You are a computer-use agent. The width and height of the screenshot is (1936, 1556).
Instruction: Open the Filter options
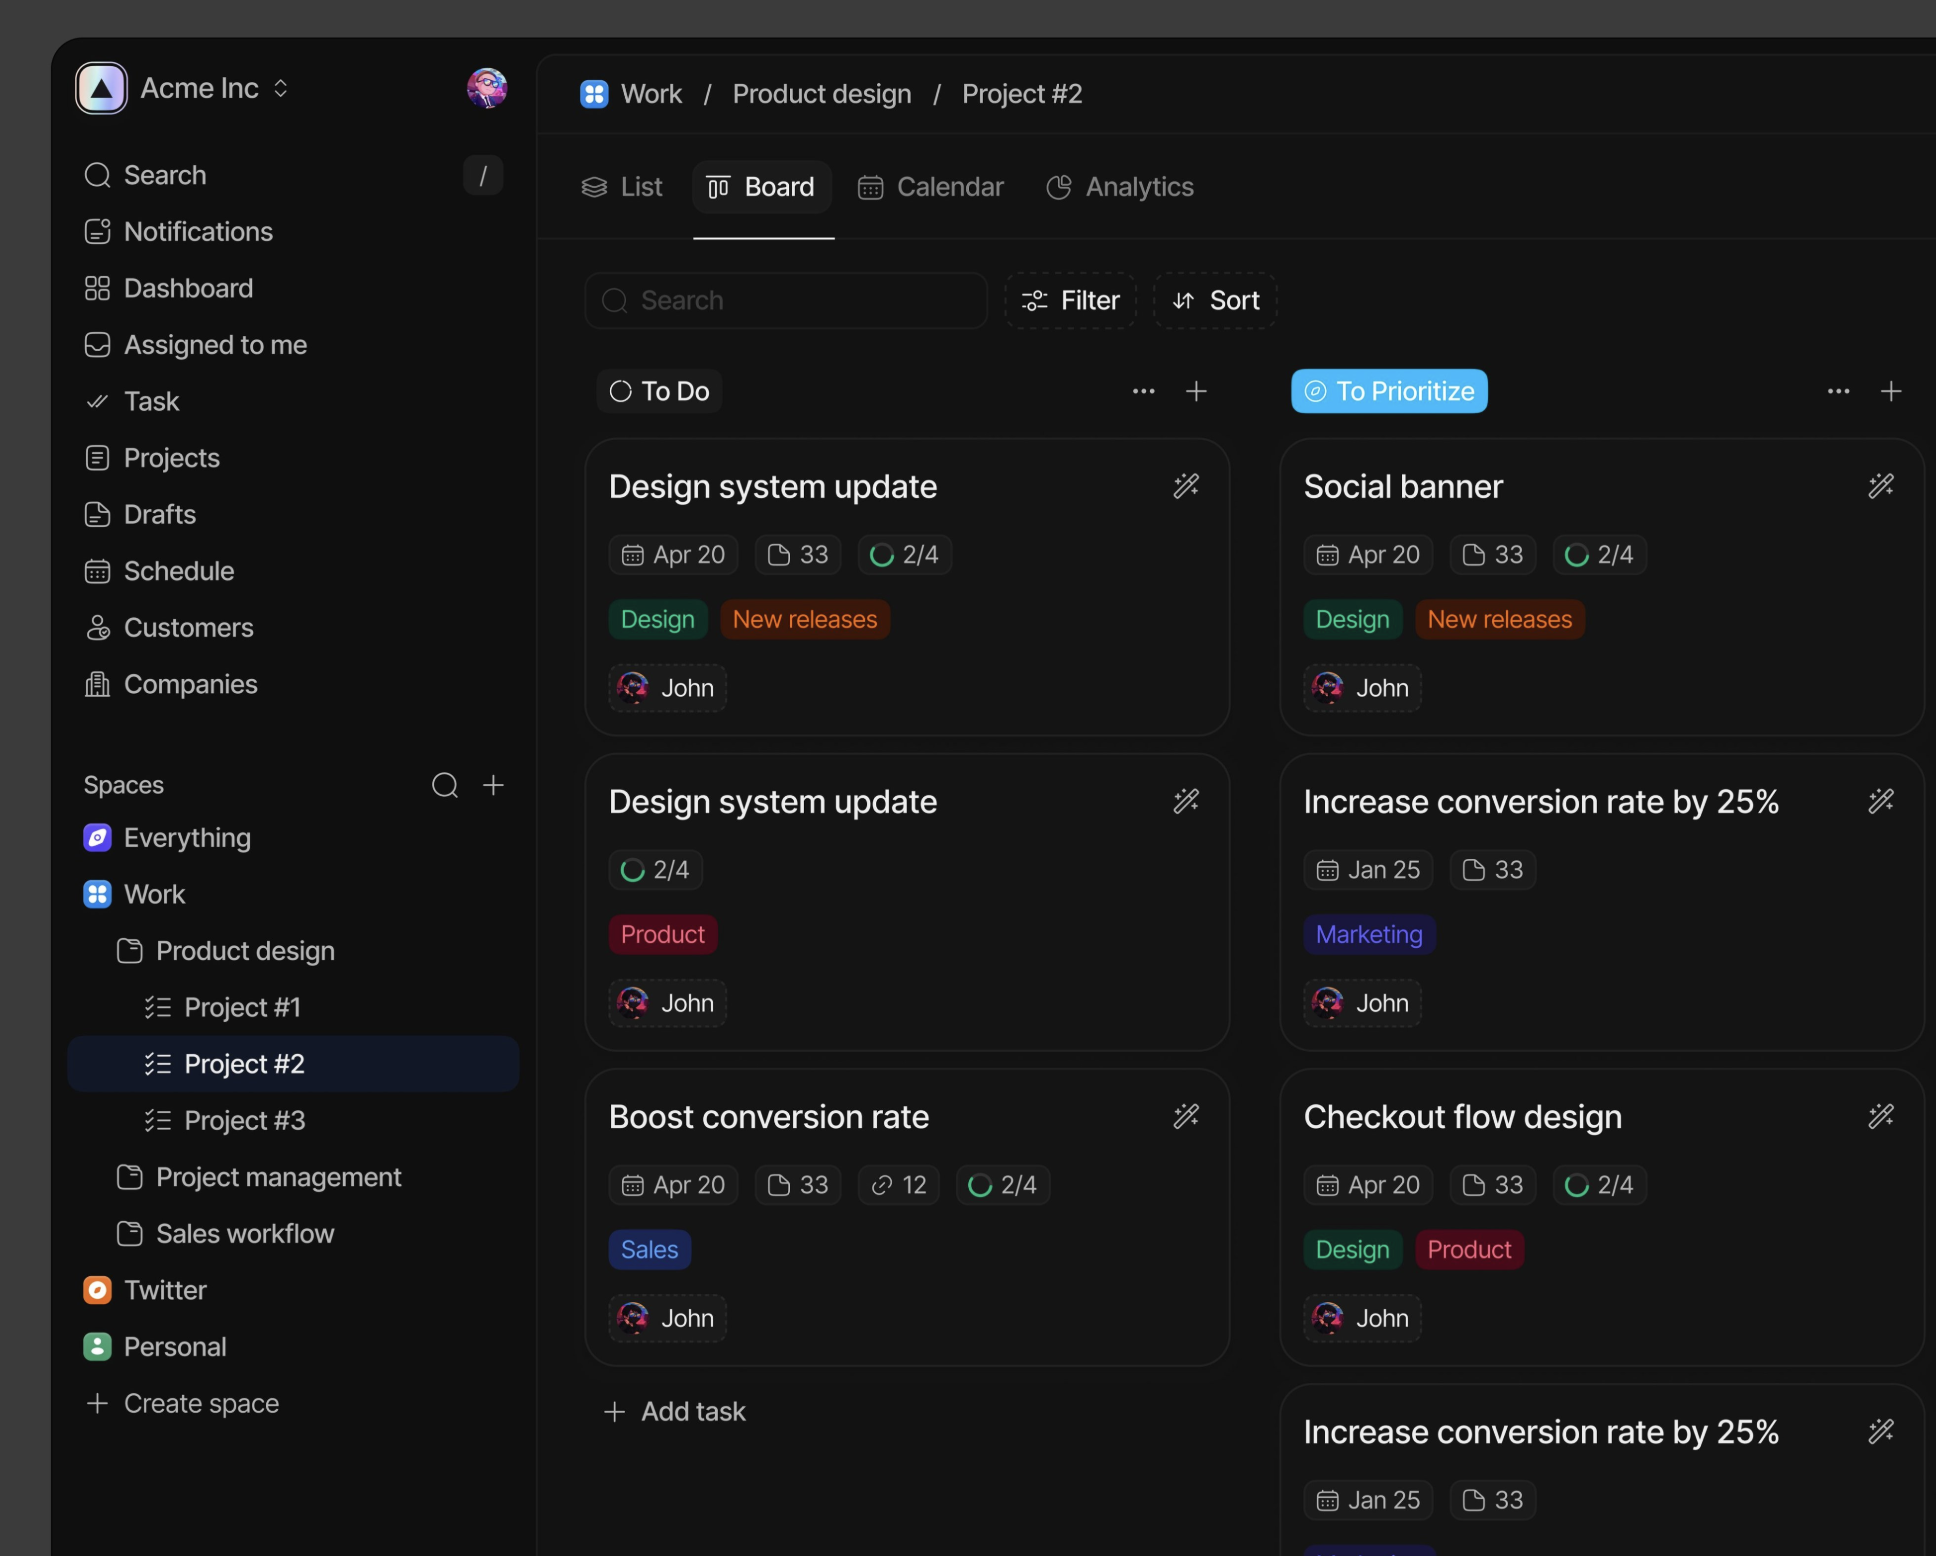pyautogui.click(x=1071, y=301)
